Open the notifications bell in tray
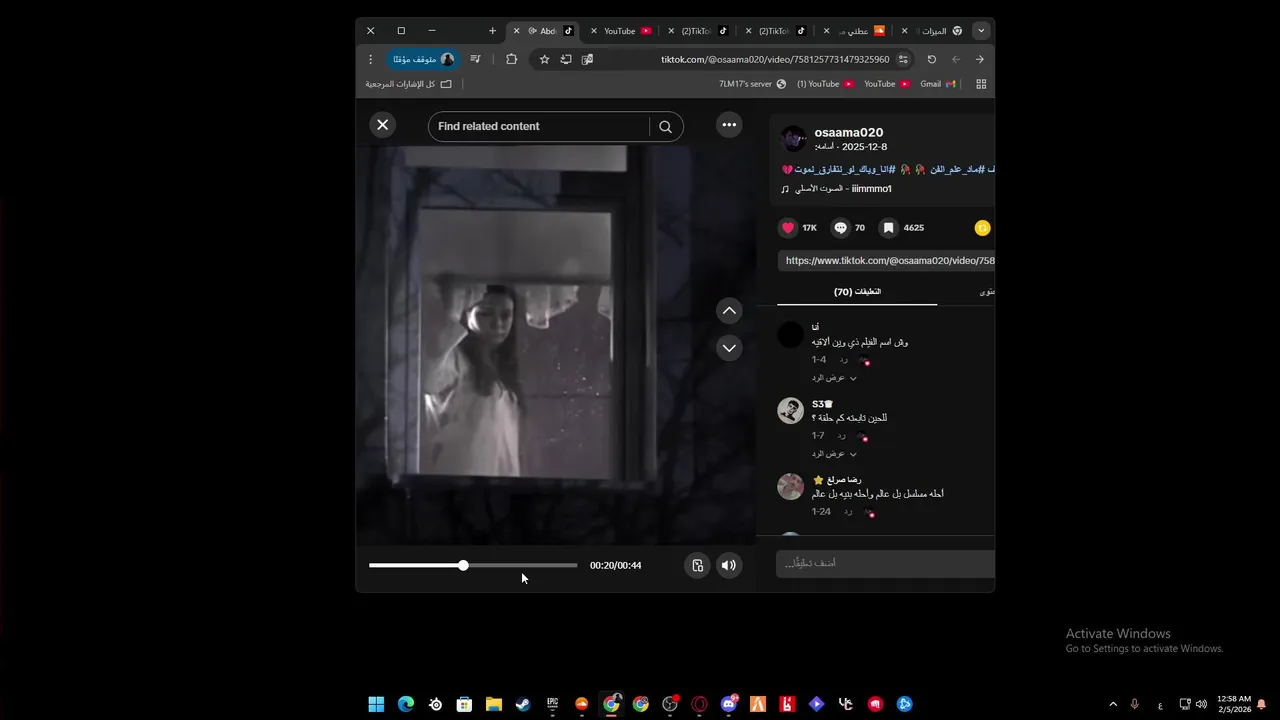This screenshot has width=1280, height=720. 1262,704
